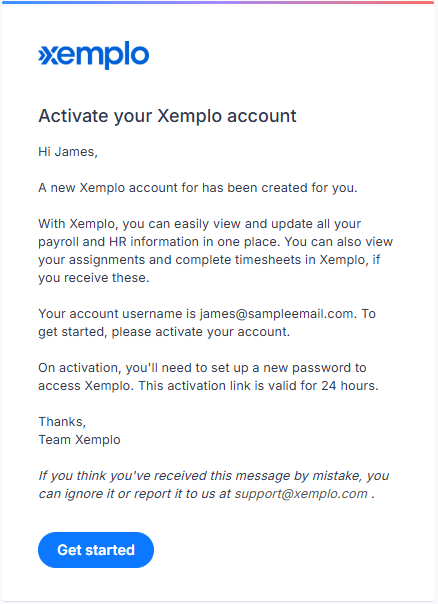The image size is (438, 604).
Task: Click the 'assignments and complete timesheets' line
Action: click(209, 260)
